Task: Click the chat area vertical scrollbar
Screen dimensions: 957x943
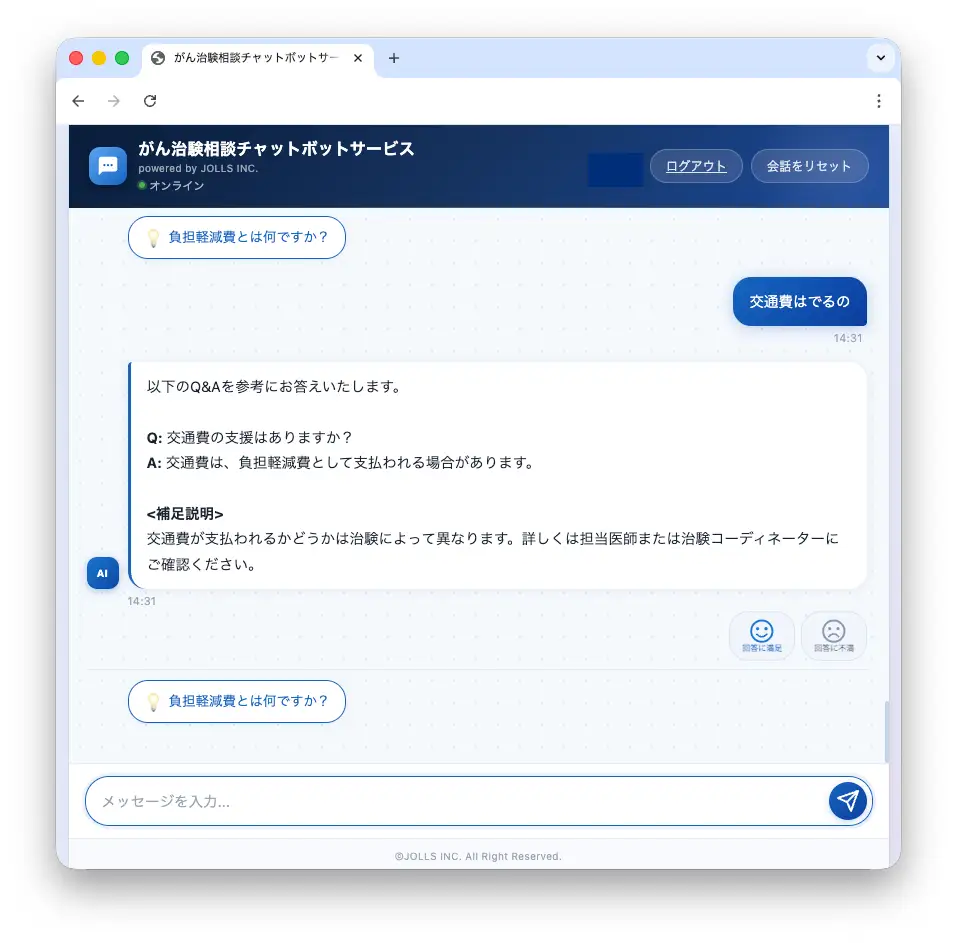Action: [886, 731]
